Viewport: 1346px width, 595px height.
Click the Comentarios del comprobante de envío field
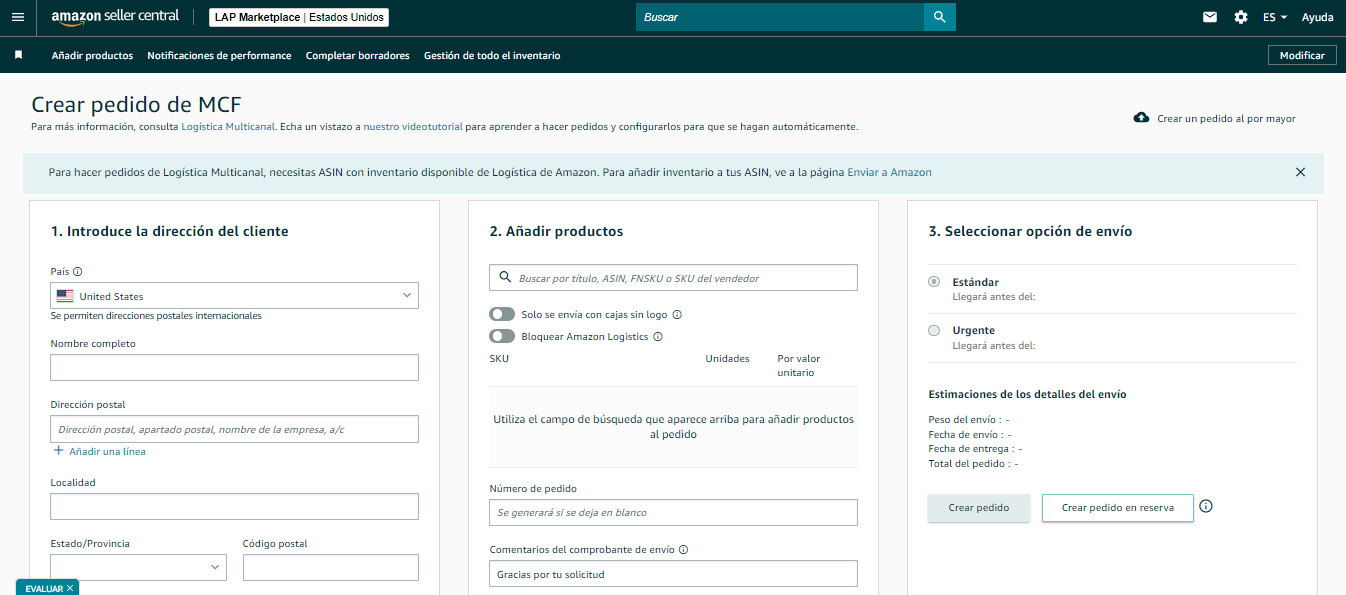pyautogui.click(x=673, y=573)
